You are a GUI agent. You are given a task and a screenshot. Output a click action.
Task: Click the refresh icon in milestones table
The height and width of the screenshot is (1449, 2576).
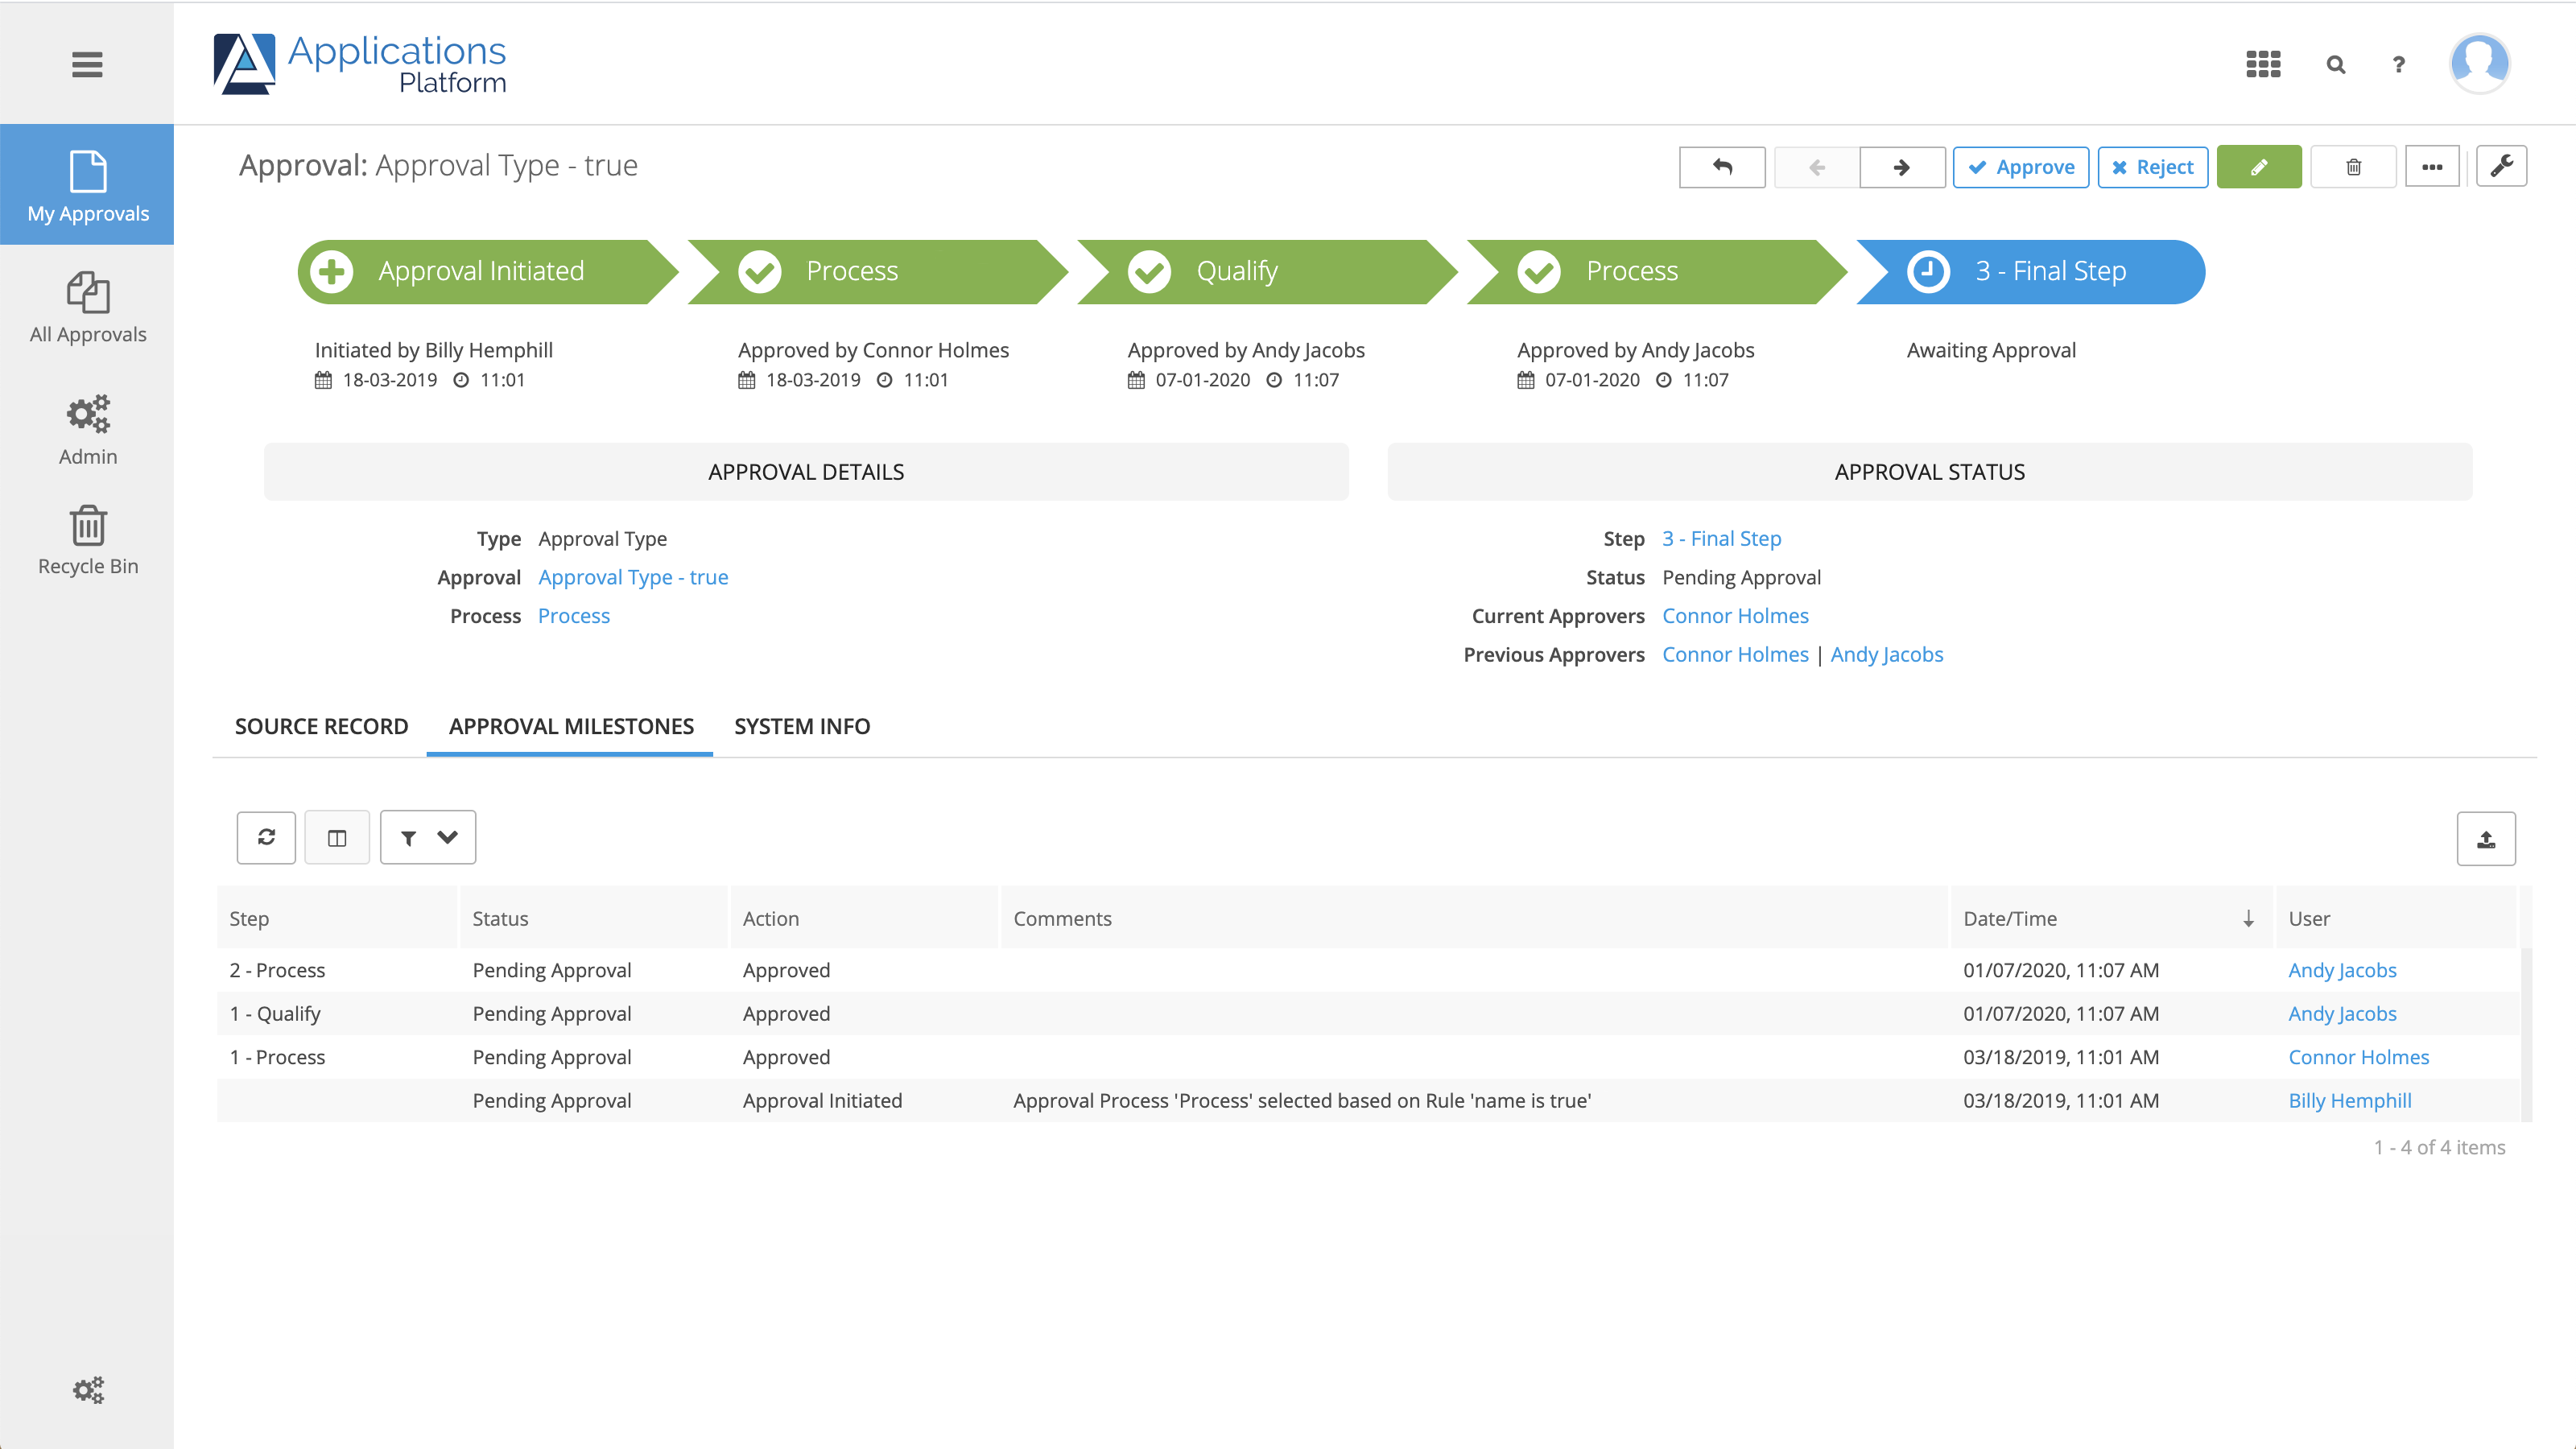[x=267, y=837]
